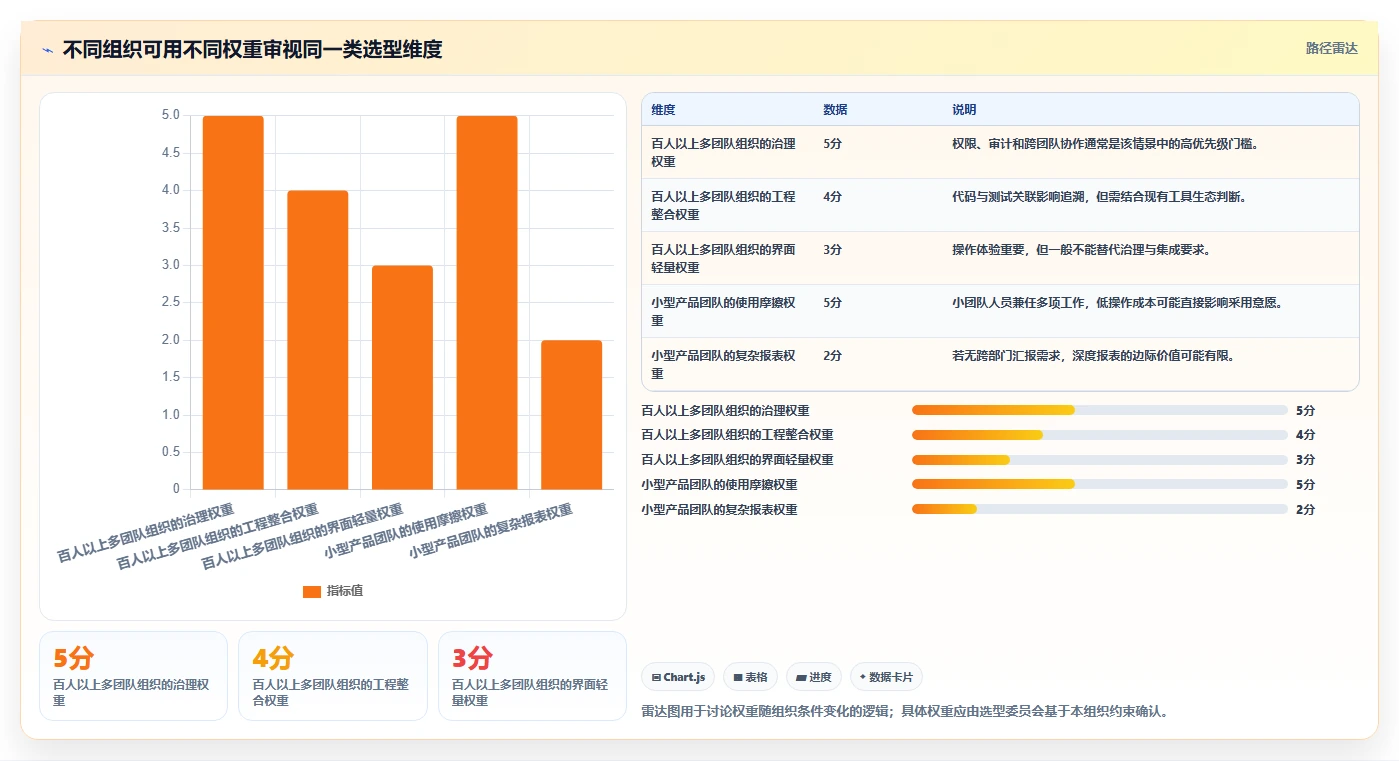Click the 路径雷达 label at top right
Image resolution: width=1399 pixels, height=761 pixels.
point(1331,48)
